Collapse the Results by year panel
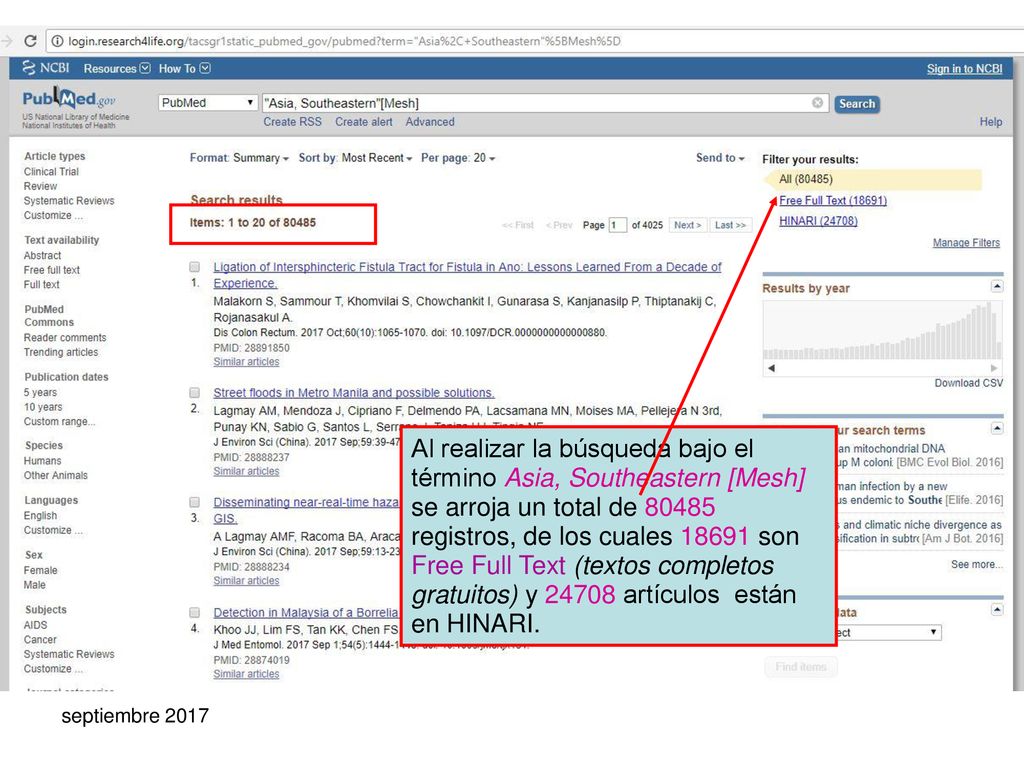This screenshot has width=1024, height=768. tap(997, 286)
